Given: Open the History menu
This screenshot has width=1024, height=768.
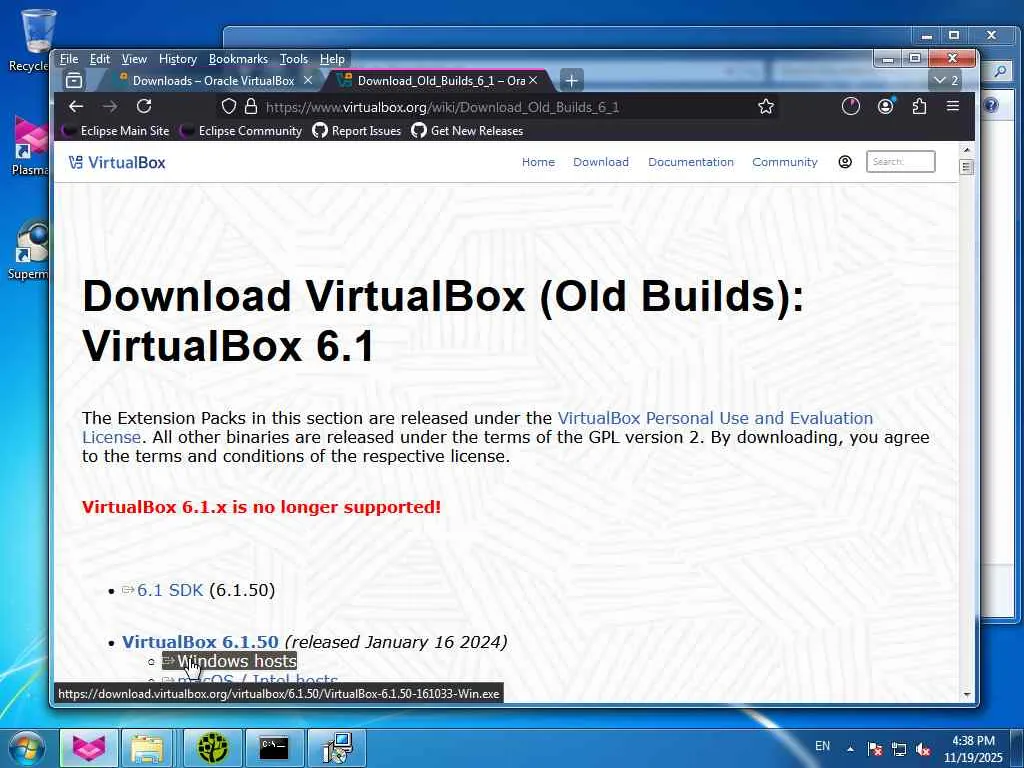Looking at the screenshot, I should [x=178, y=59].
